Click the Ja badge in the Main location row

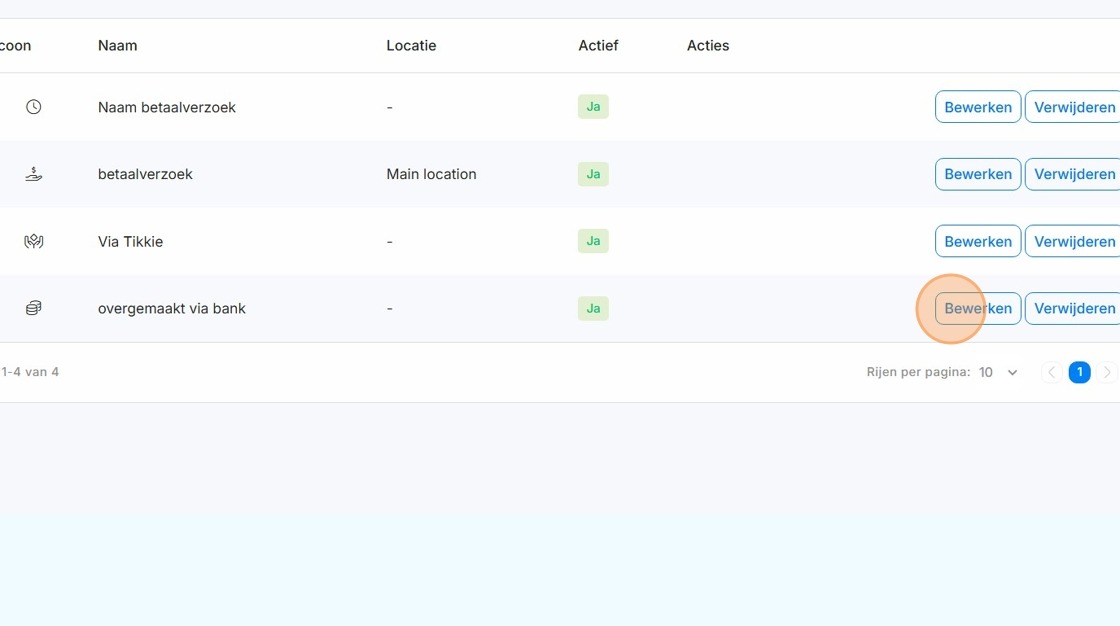pyautogui.click(x=593, y=174)
